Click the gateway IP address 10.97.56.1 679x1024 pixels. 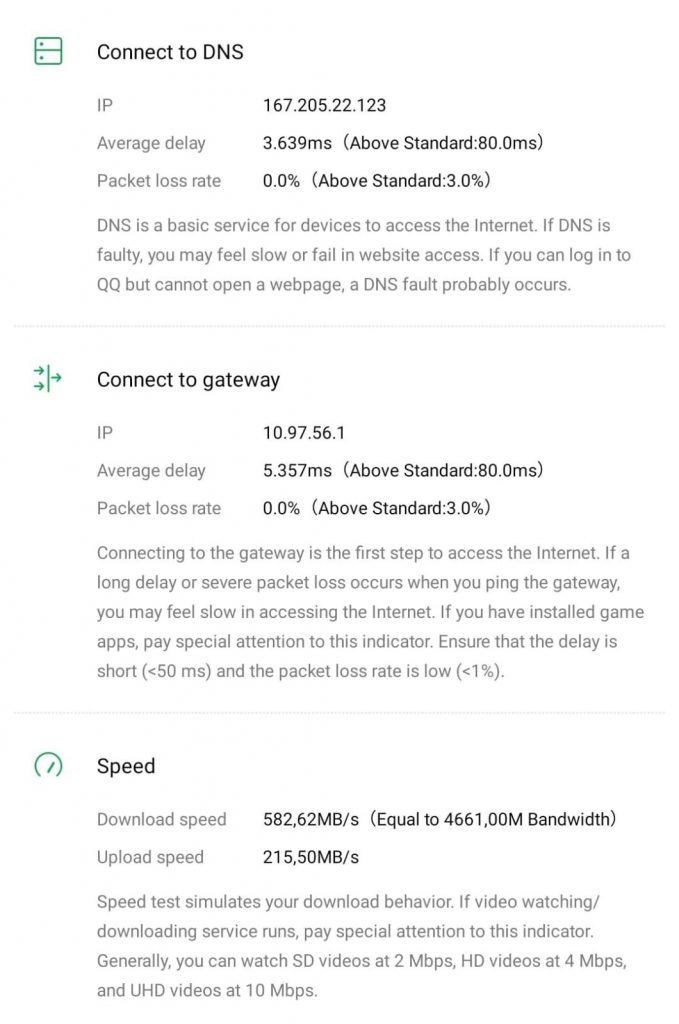[304, 433]
